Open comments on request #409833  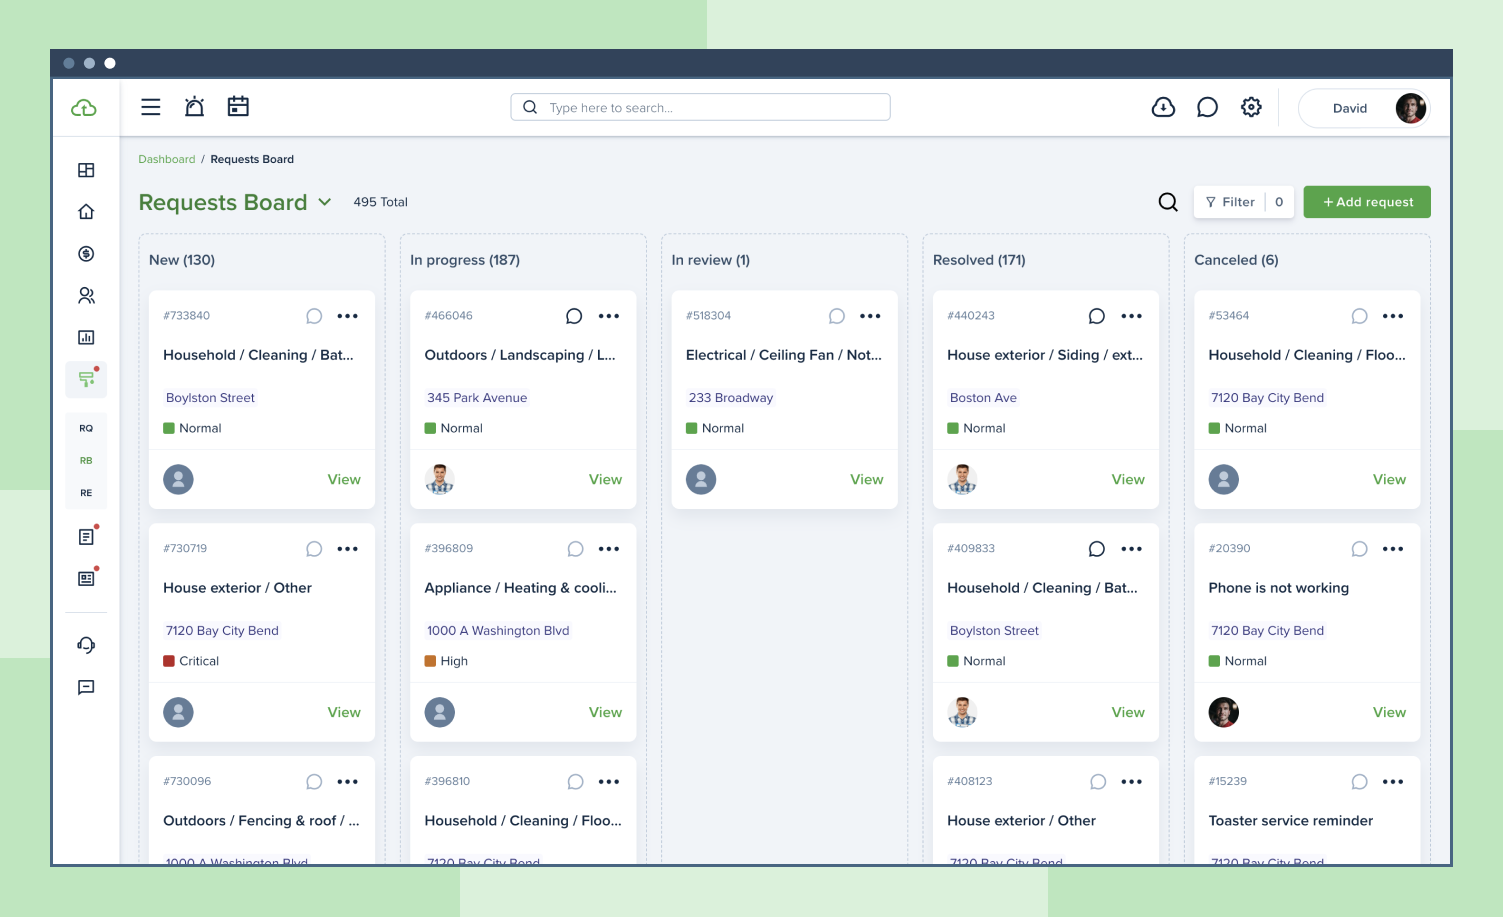(1097, 549)
